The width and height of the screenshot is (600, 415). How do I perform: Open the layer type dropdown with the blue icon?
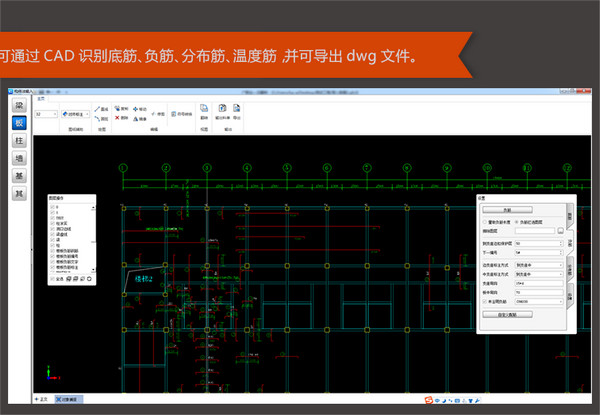coord(75,114)
